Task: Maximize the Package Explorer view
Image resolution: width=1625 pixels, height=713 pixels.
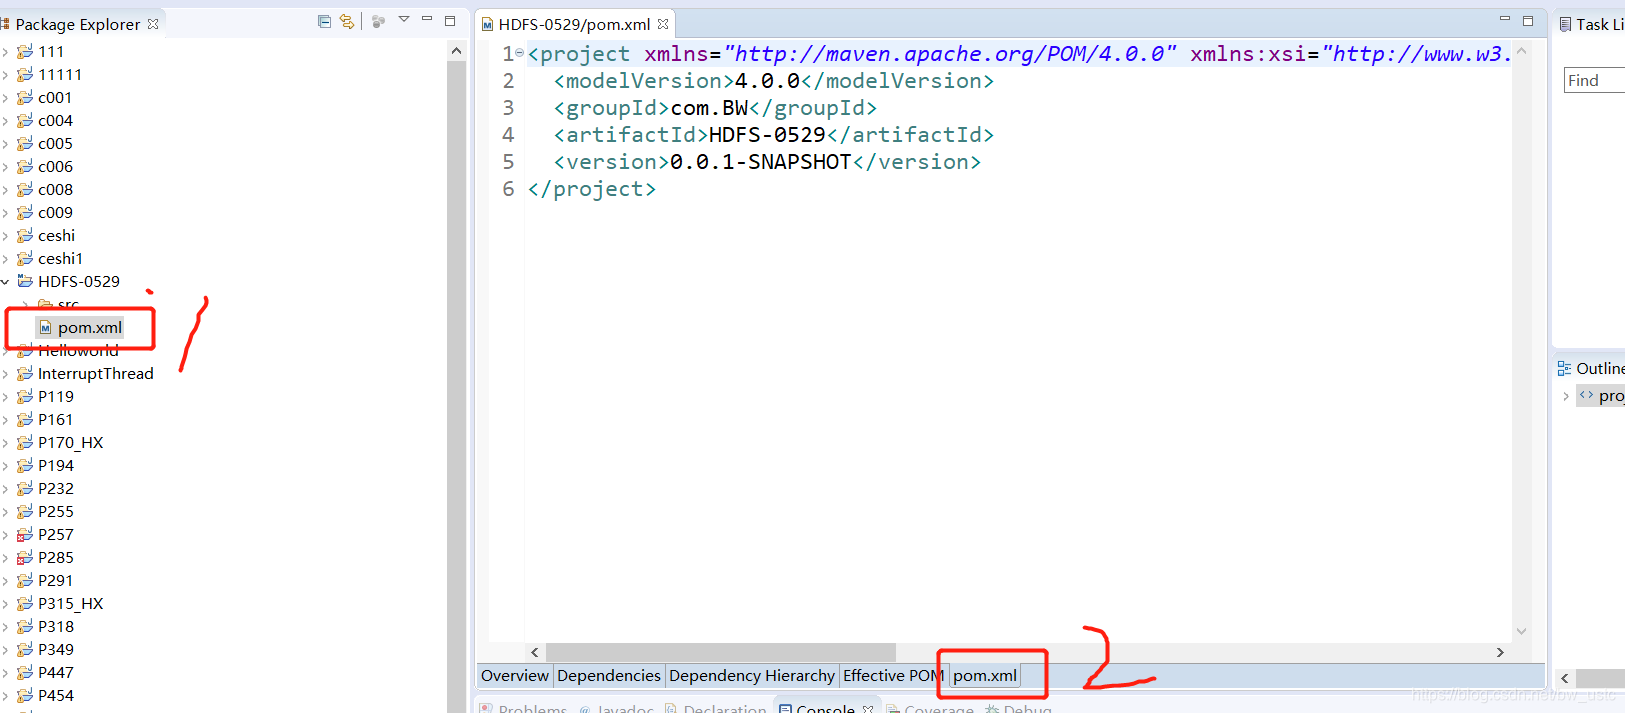Action: (450, 20)
